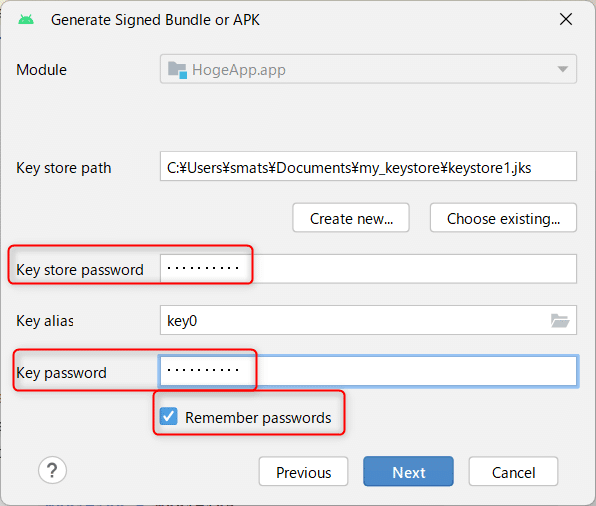Open the HogeApp.app module combo box
The image size is (596, 506).
(x=368, y=69)
